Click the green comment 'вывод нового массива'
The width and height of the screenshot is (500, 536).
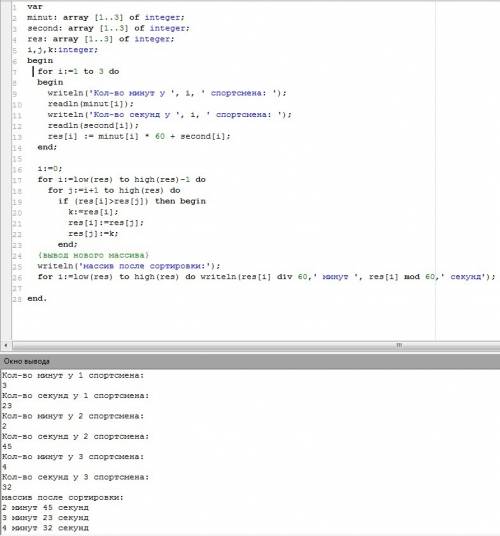pyautogui.click(x=93, y=255)
